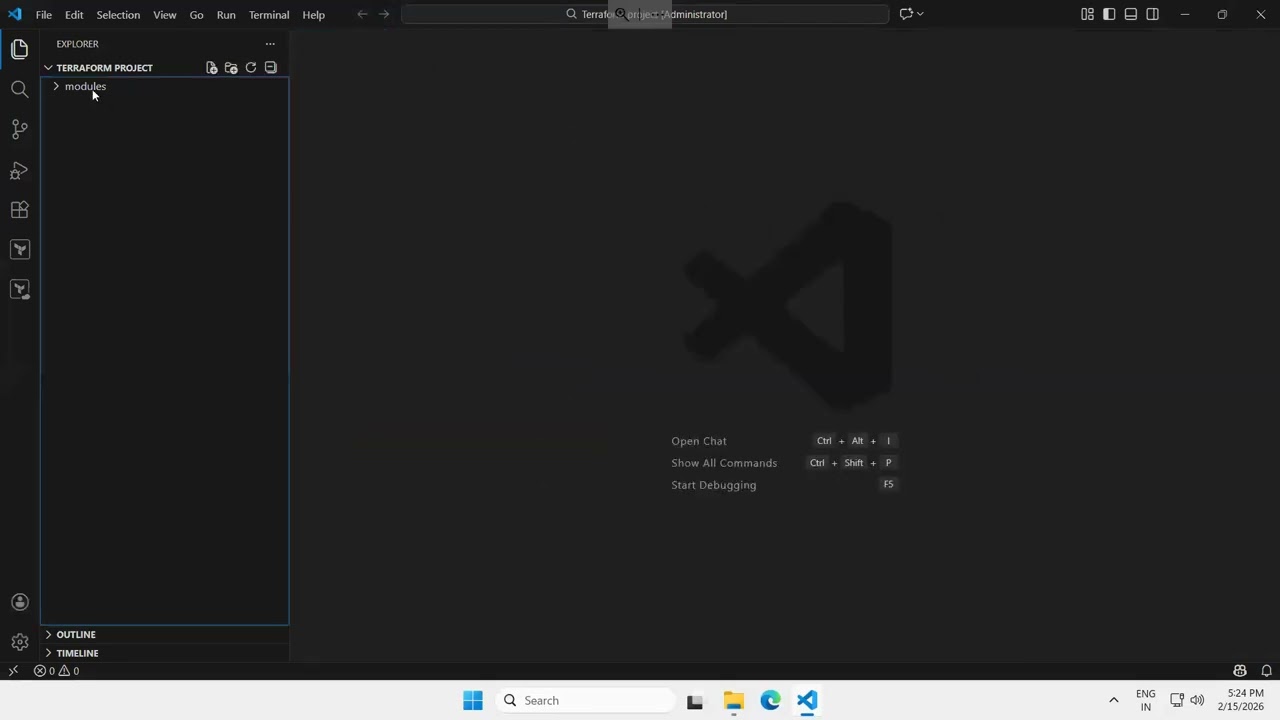Click the command center search box
The height and width of the screenshot is (720, 1280).
(x=645, y=14)
